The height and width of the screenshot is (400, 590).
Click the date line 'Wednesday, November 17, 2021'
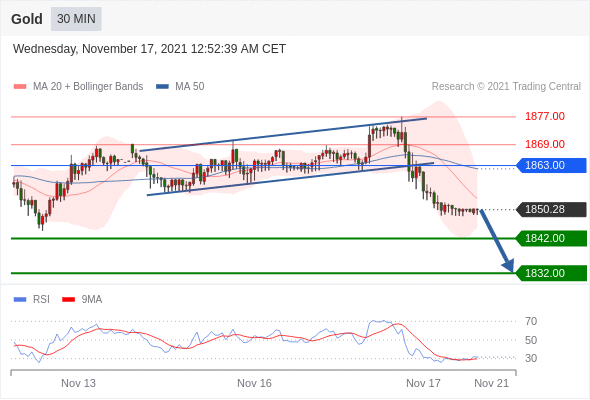click(x=149, y=49)
